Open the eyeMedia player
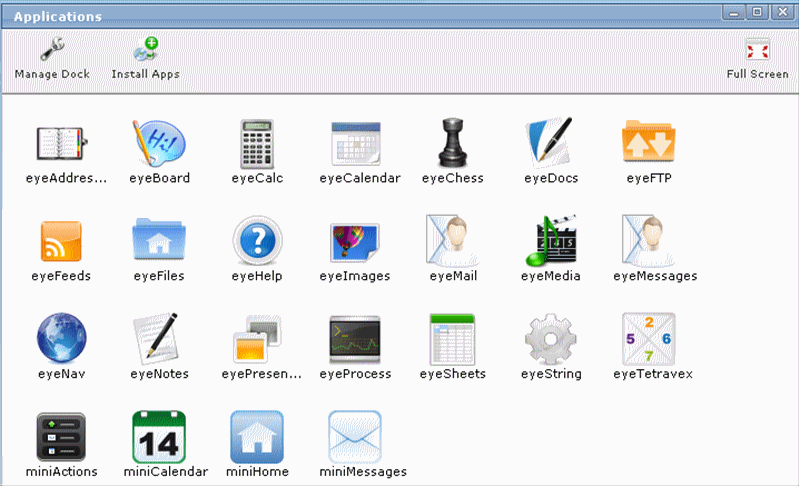The height and width of the screenshot is (486, 799). point(550,242)
